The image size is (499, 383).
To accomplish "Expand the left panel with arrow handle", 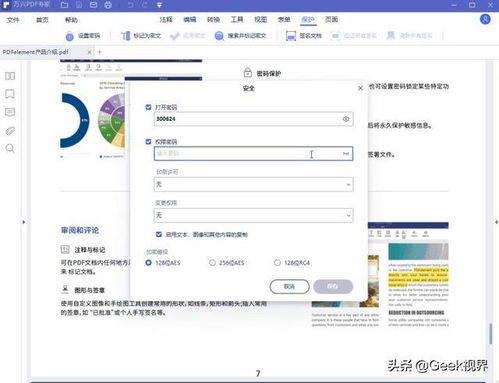I will point(23,222).
